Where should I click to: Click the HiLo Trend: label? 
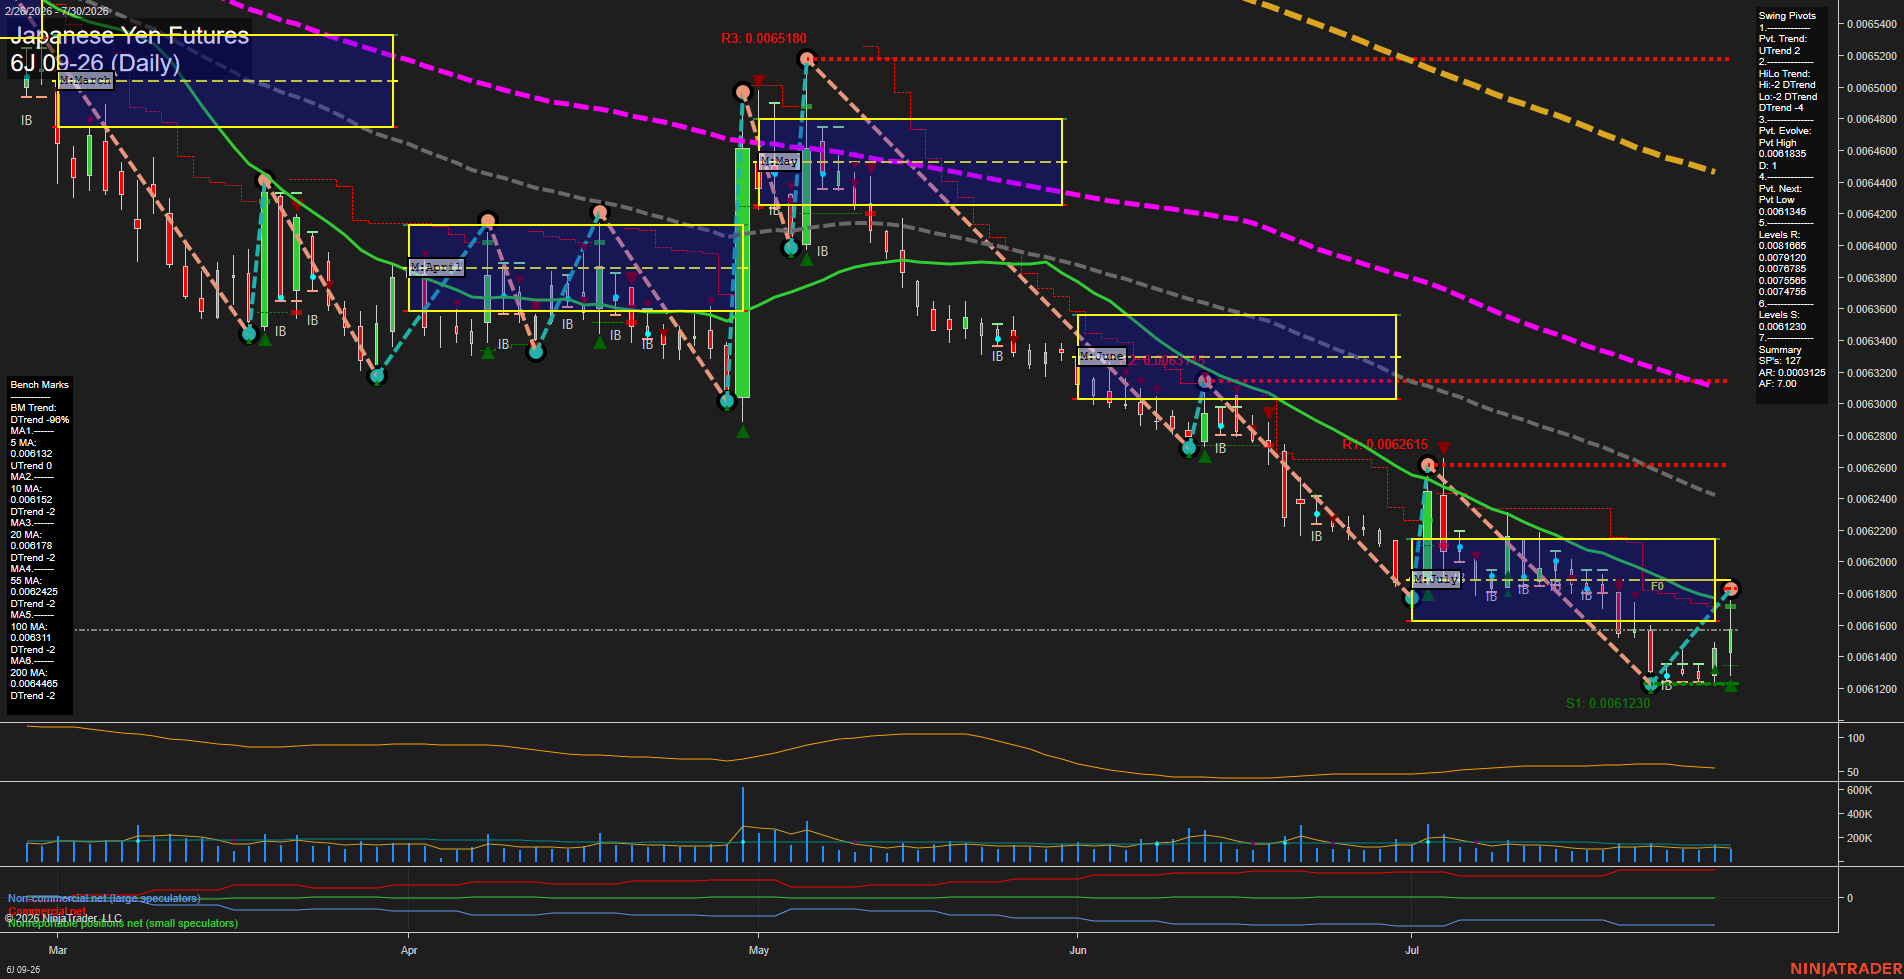click(x=1785, y=74)
